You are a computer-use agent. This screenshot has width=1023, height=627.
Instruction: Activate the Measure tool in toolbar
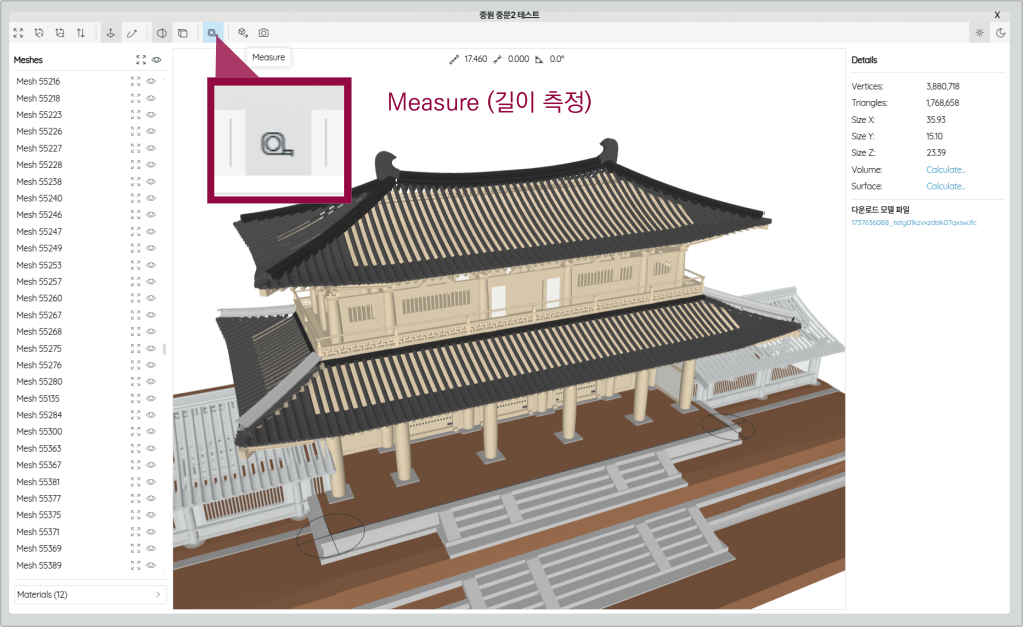coord(212,33)
